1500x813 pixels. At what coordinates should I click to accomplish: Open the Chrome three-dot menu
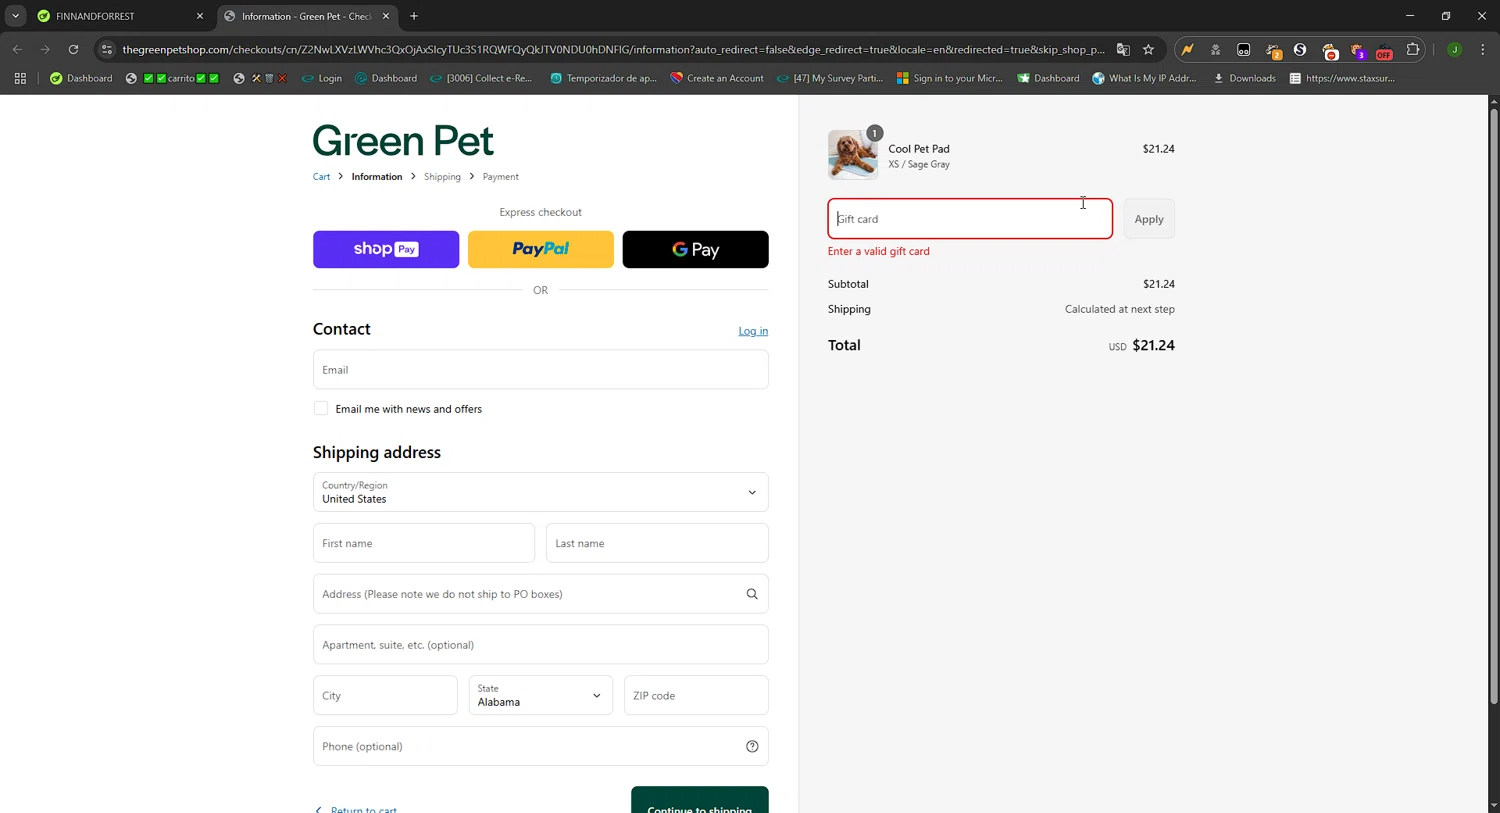pyautogui.click(x=1482, y=49)
